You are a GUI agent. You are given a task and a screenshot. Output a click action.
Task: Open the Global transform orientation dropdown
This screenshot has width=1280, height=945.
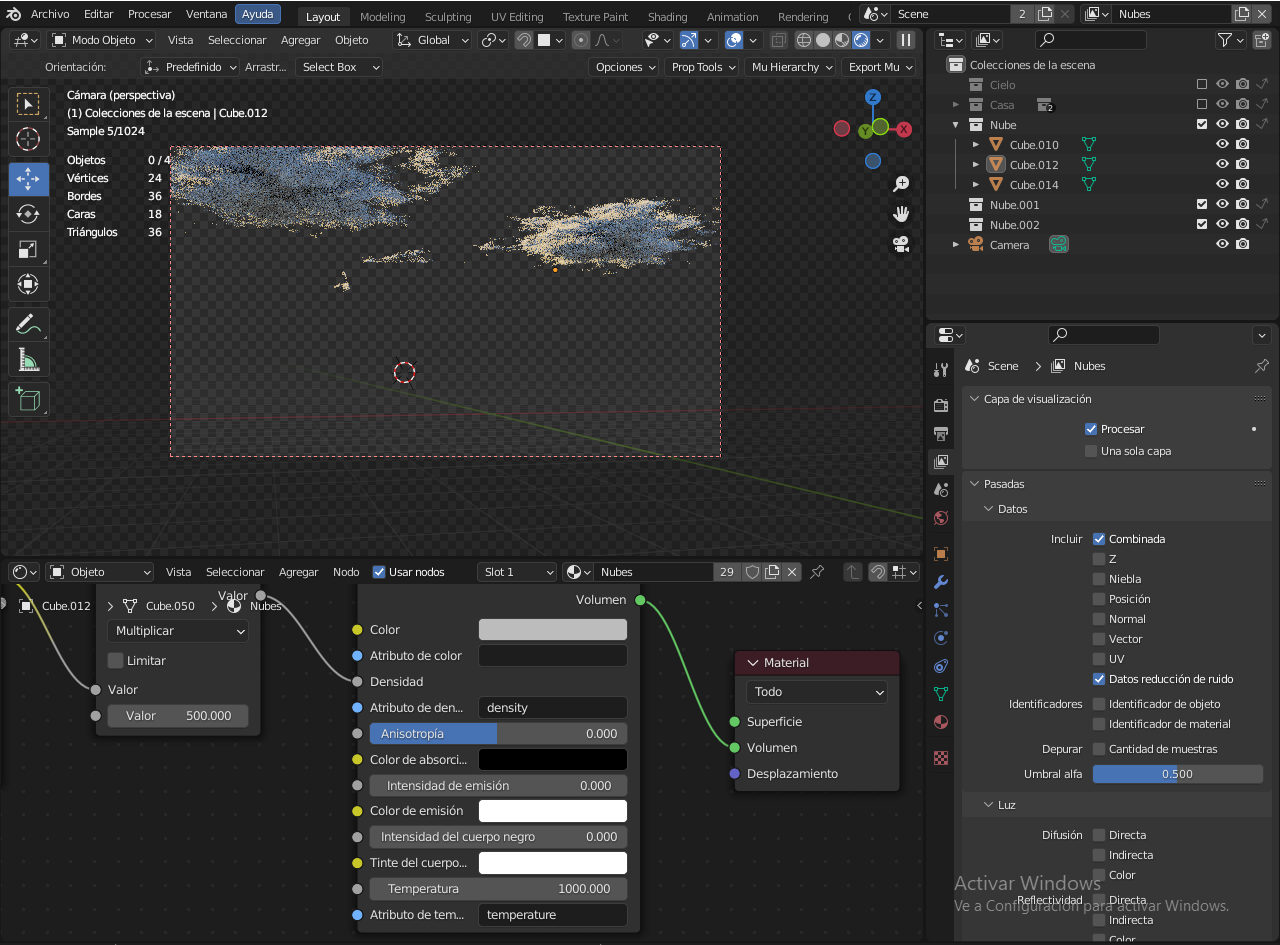(432, 40)
